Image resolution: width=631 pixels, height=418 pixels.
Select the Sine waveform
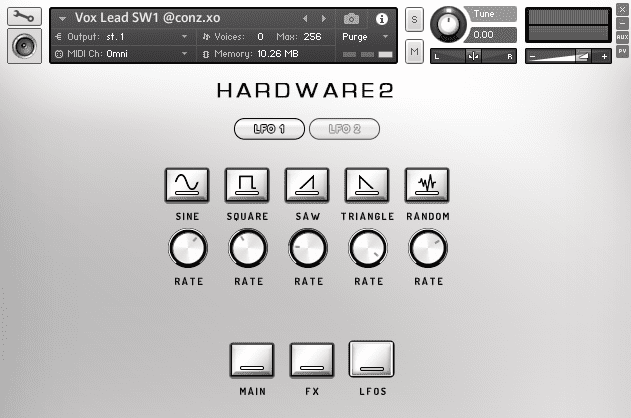tap(187, 185)
